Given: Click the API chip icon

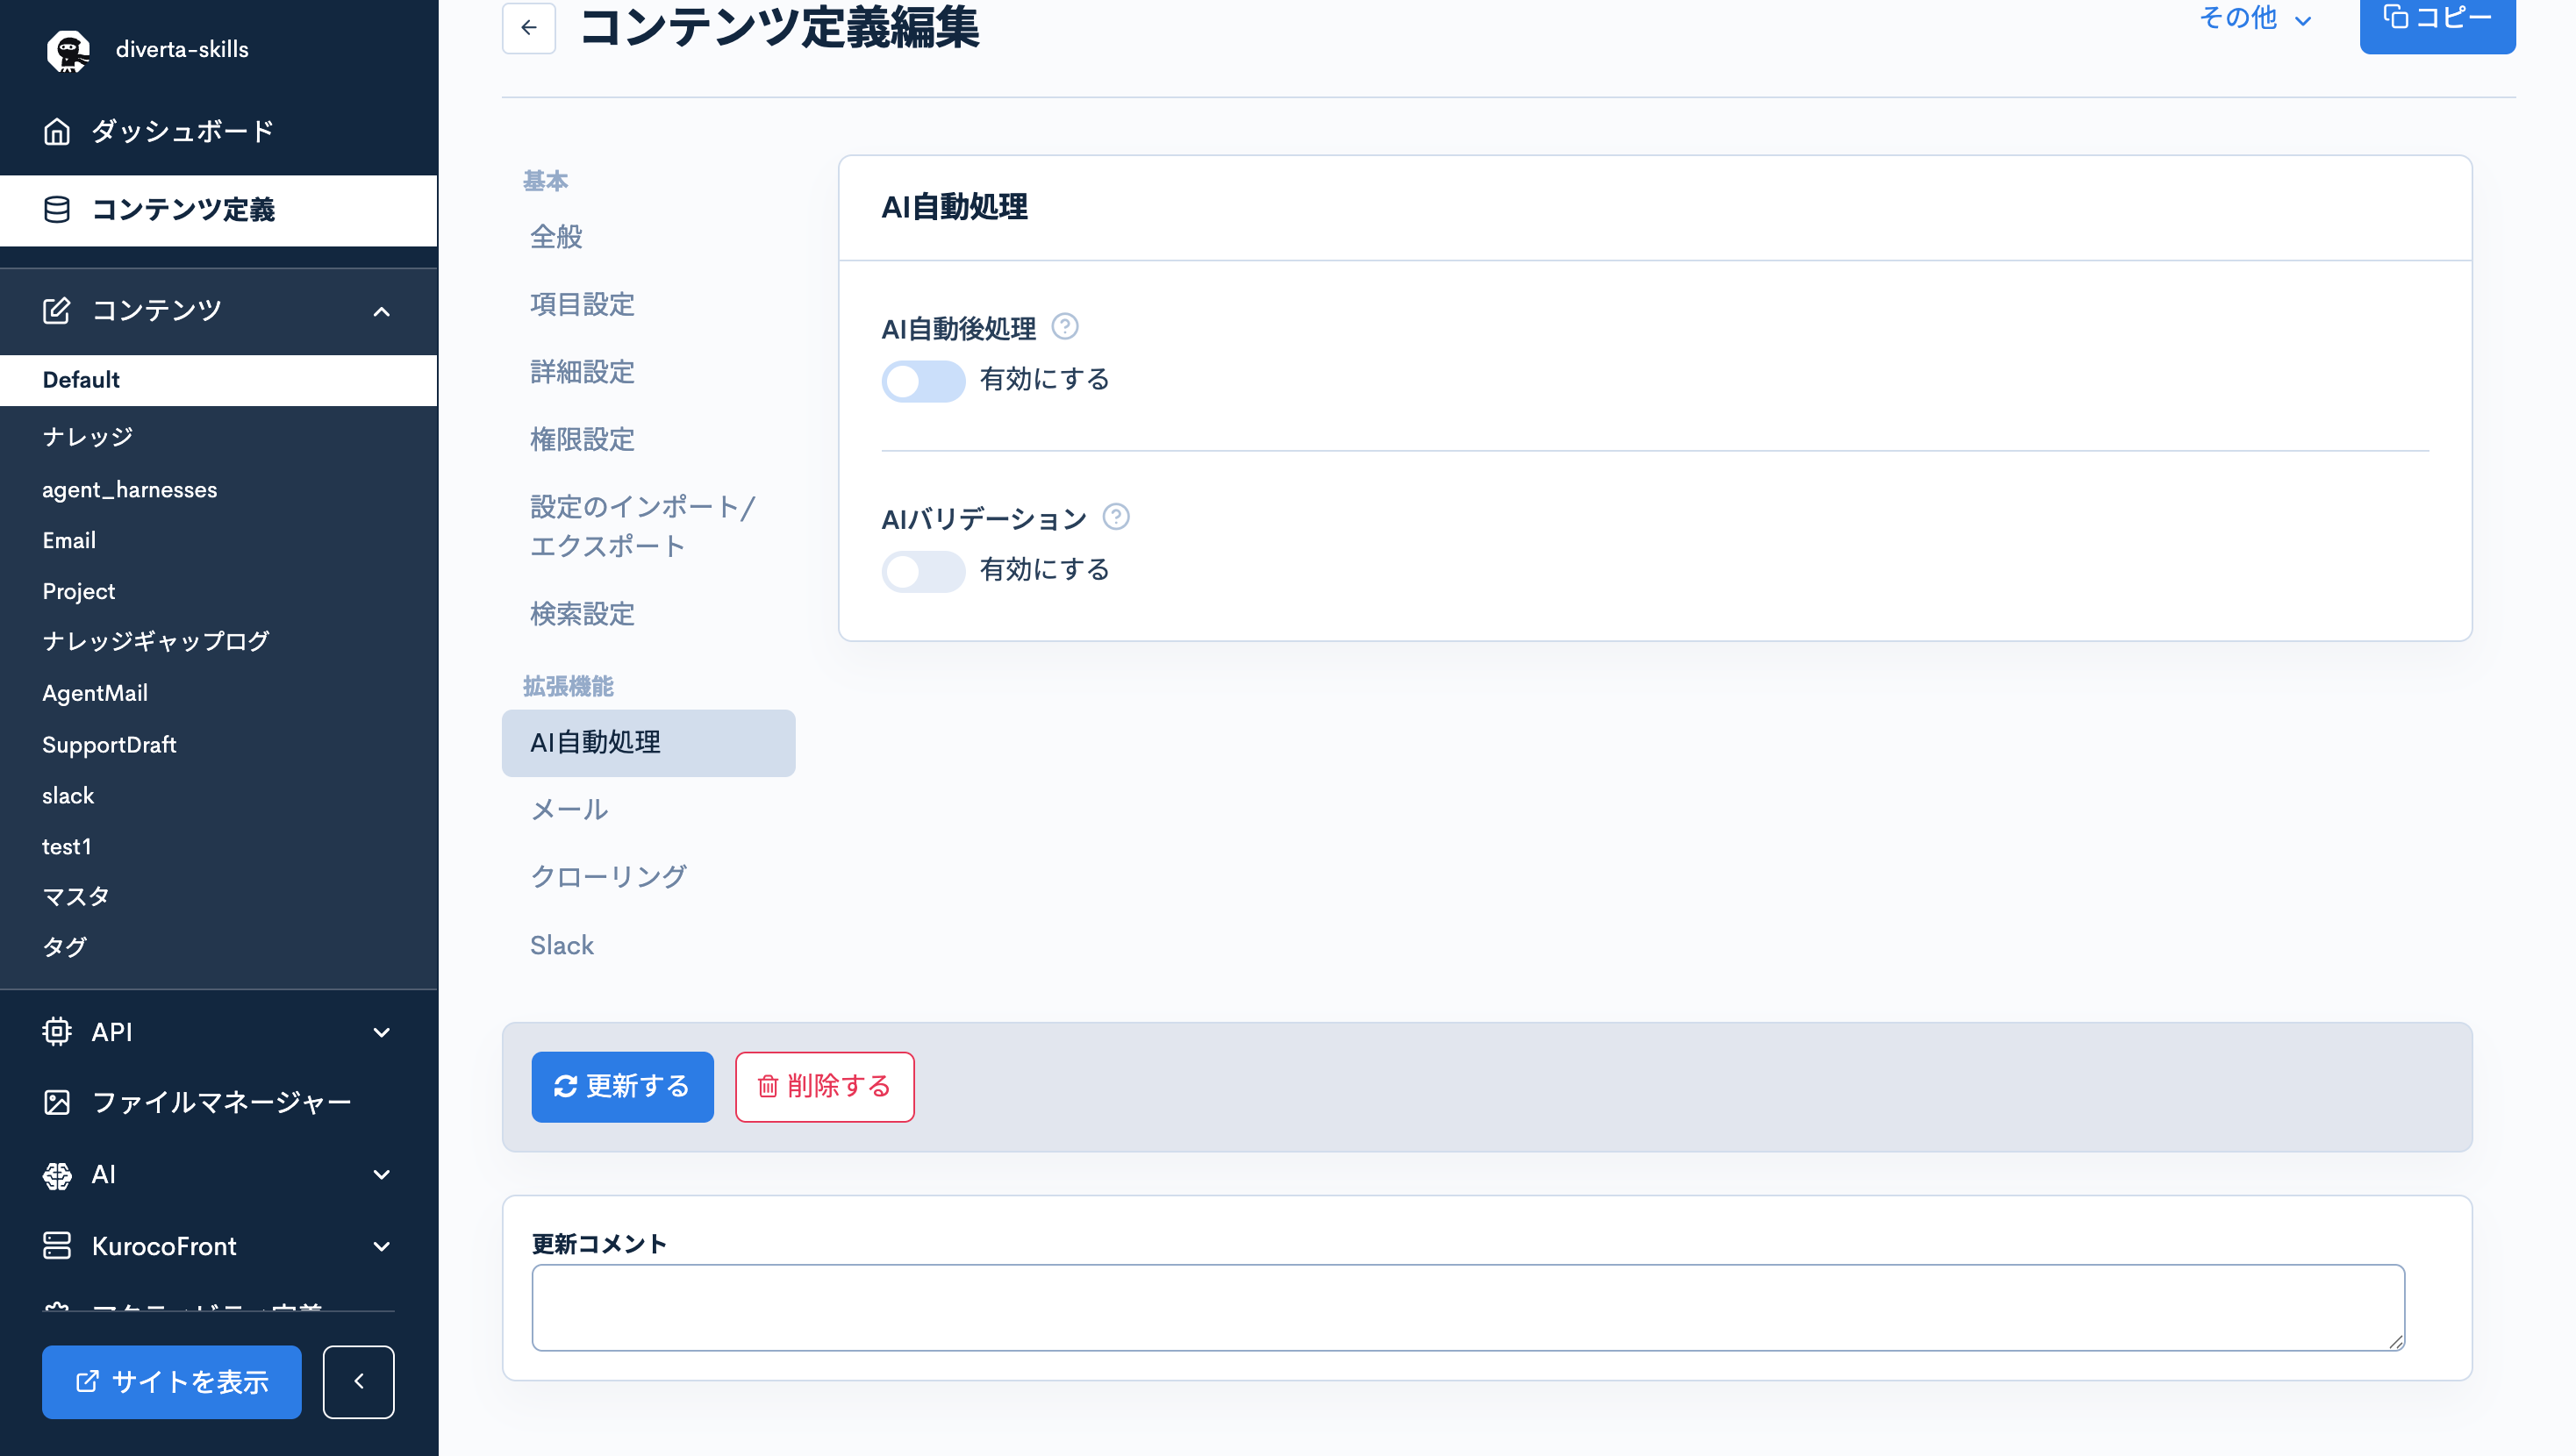Looking at the screenshot, I should (57, 1031).
